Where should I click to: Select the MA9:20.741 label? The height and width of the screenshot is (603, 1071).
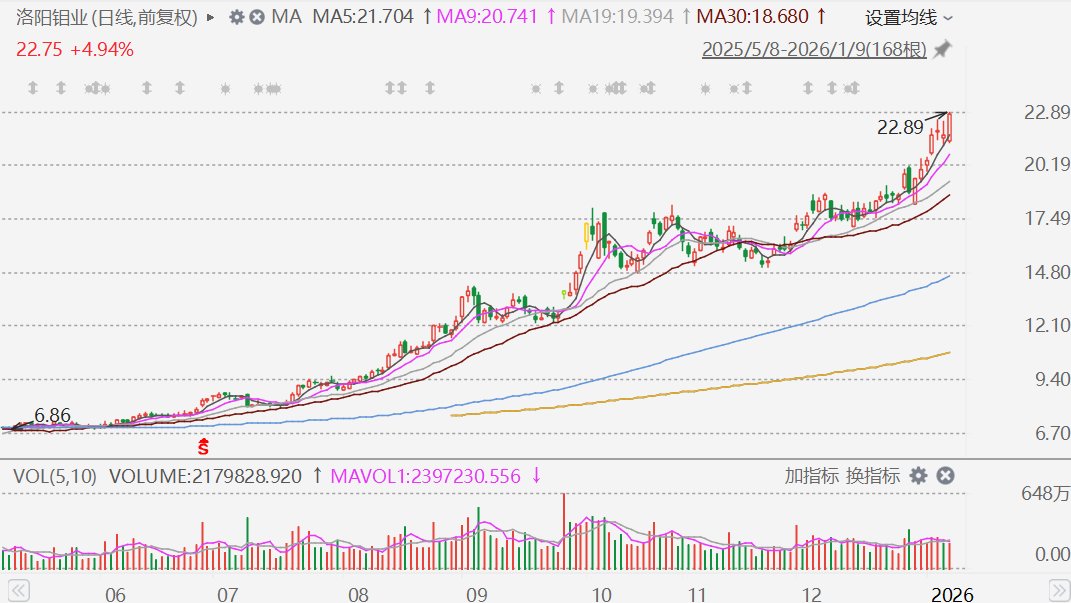(487, 16)
